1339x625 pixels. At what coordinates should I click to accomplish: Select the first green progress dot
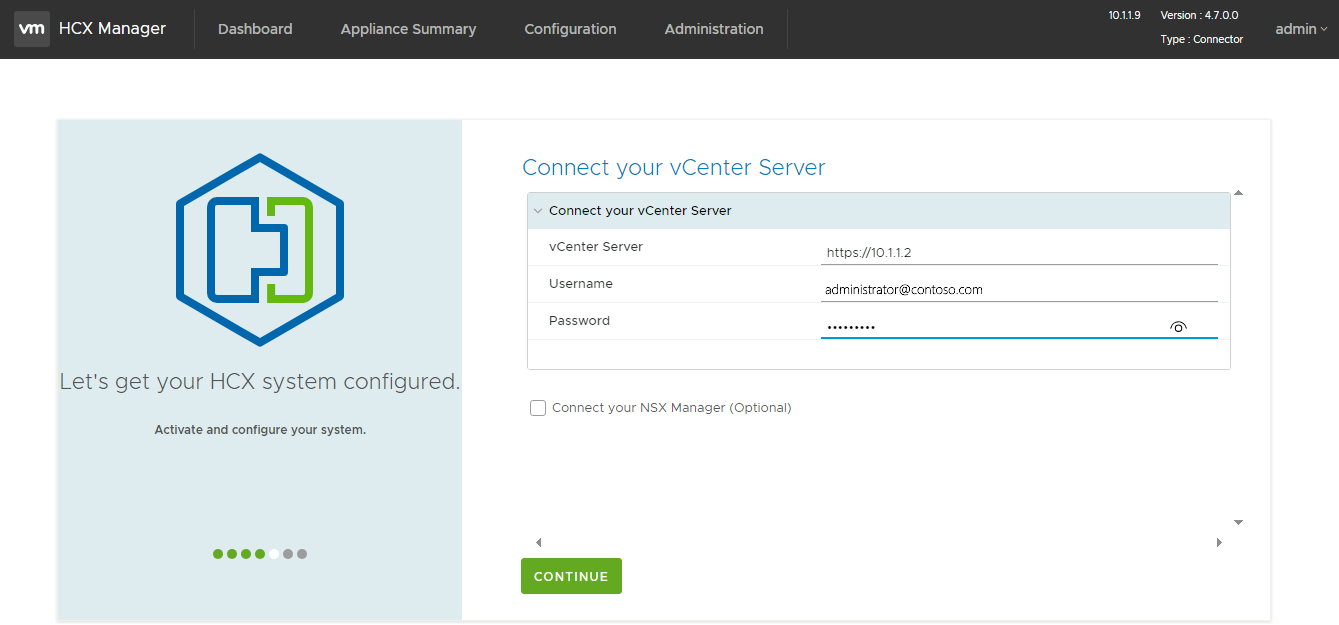(218, 554)
